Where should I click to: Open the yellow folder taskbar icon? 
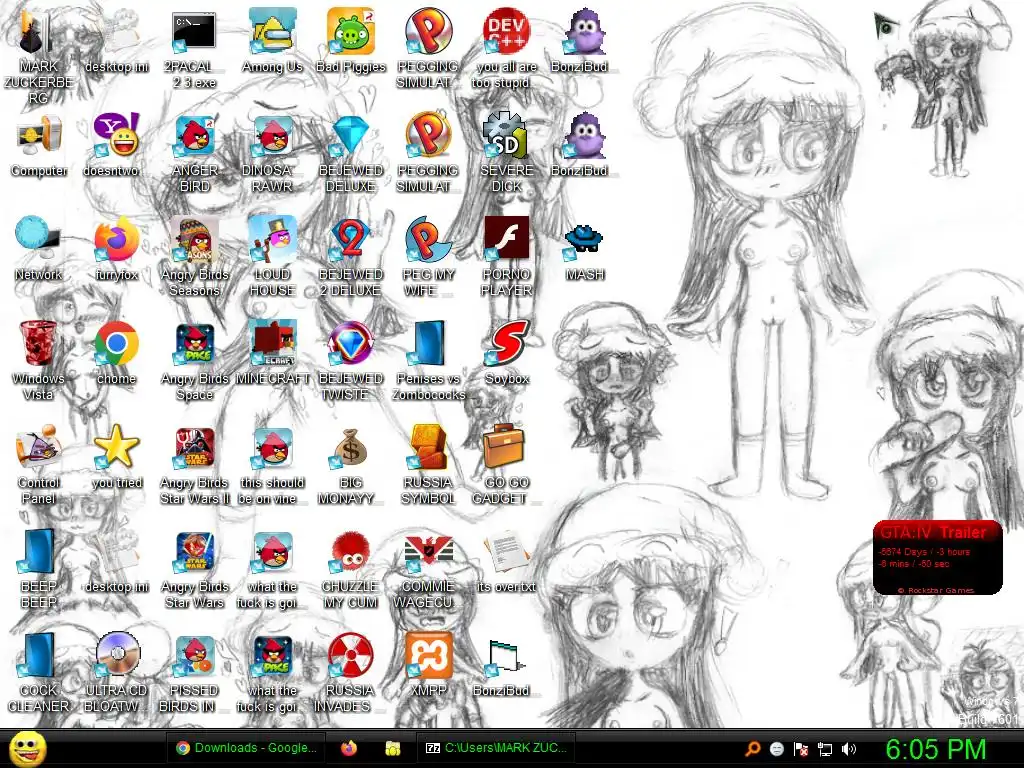pyautogui.click(x=392, y=748)
